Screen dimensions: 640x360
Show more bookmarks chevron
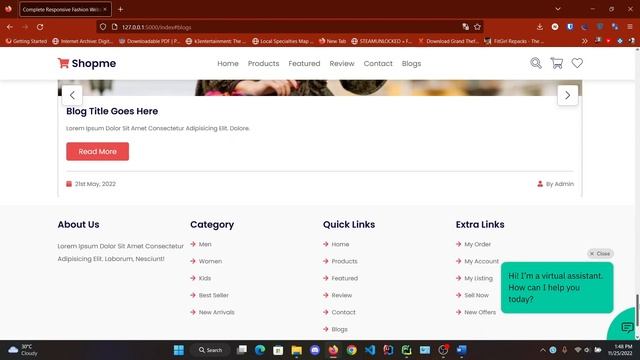584,41
